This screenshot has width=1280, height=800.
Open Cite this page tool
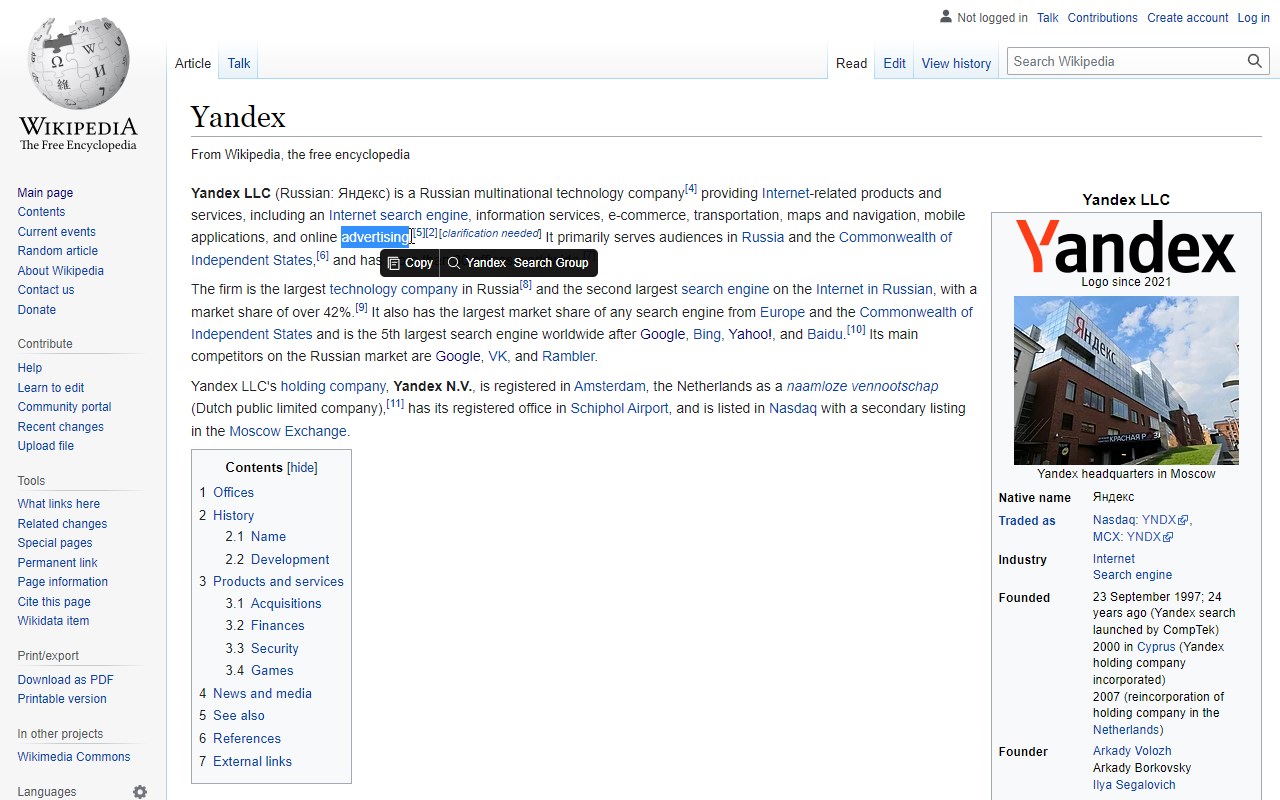coord(54,602)
